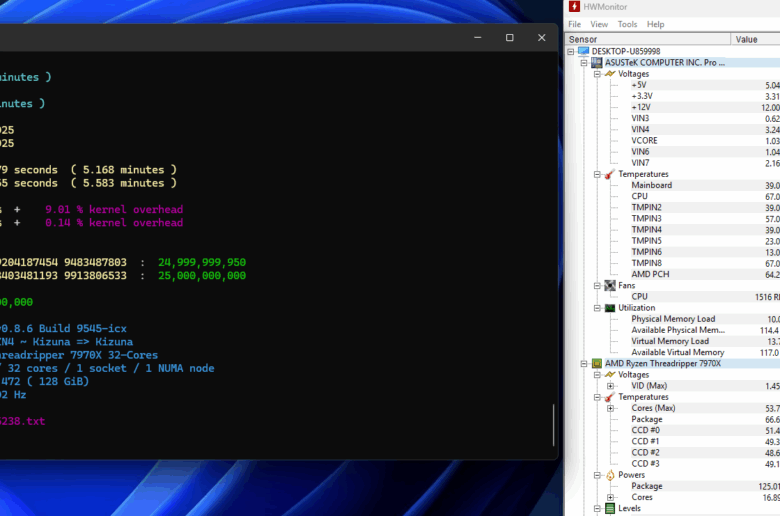
Task: Collapse the Utilization section
Action: pos(597,308)
